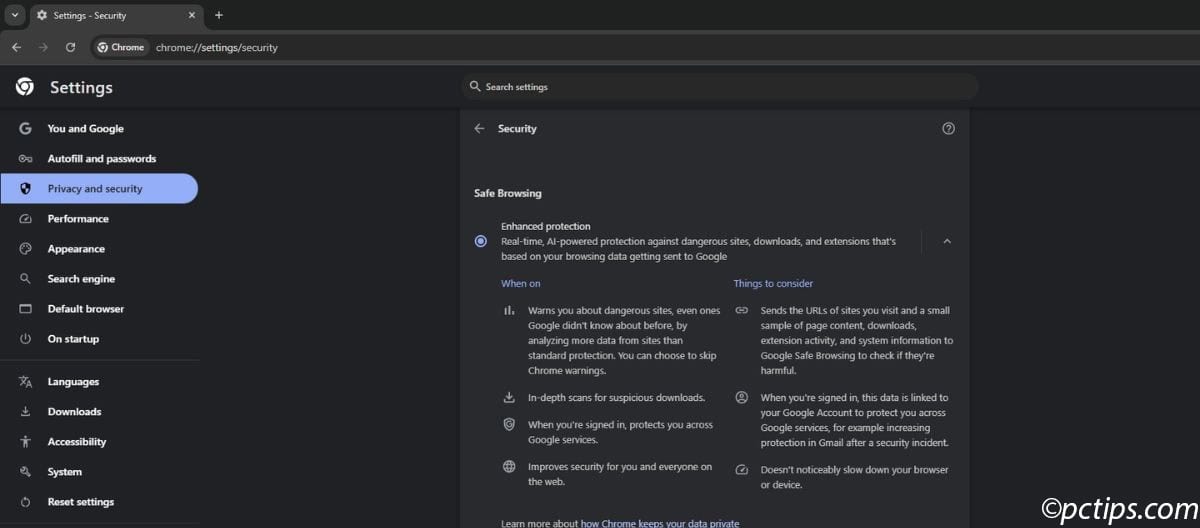Viewport: 1200px width, 528px height.
Task: Click the browser reload page icon
Action: [x=70, y=47]
